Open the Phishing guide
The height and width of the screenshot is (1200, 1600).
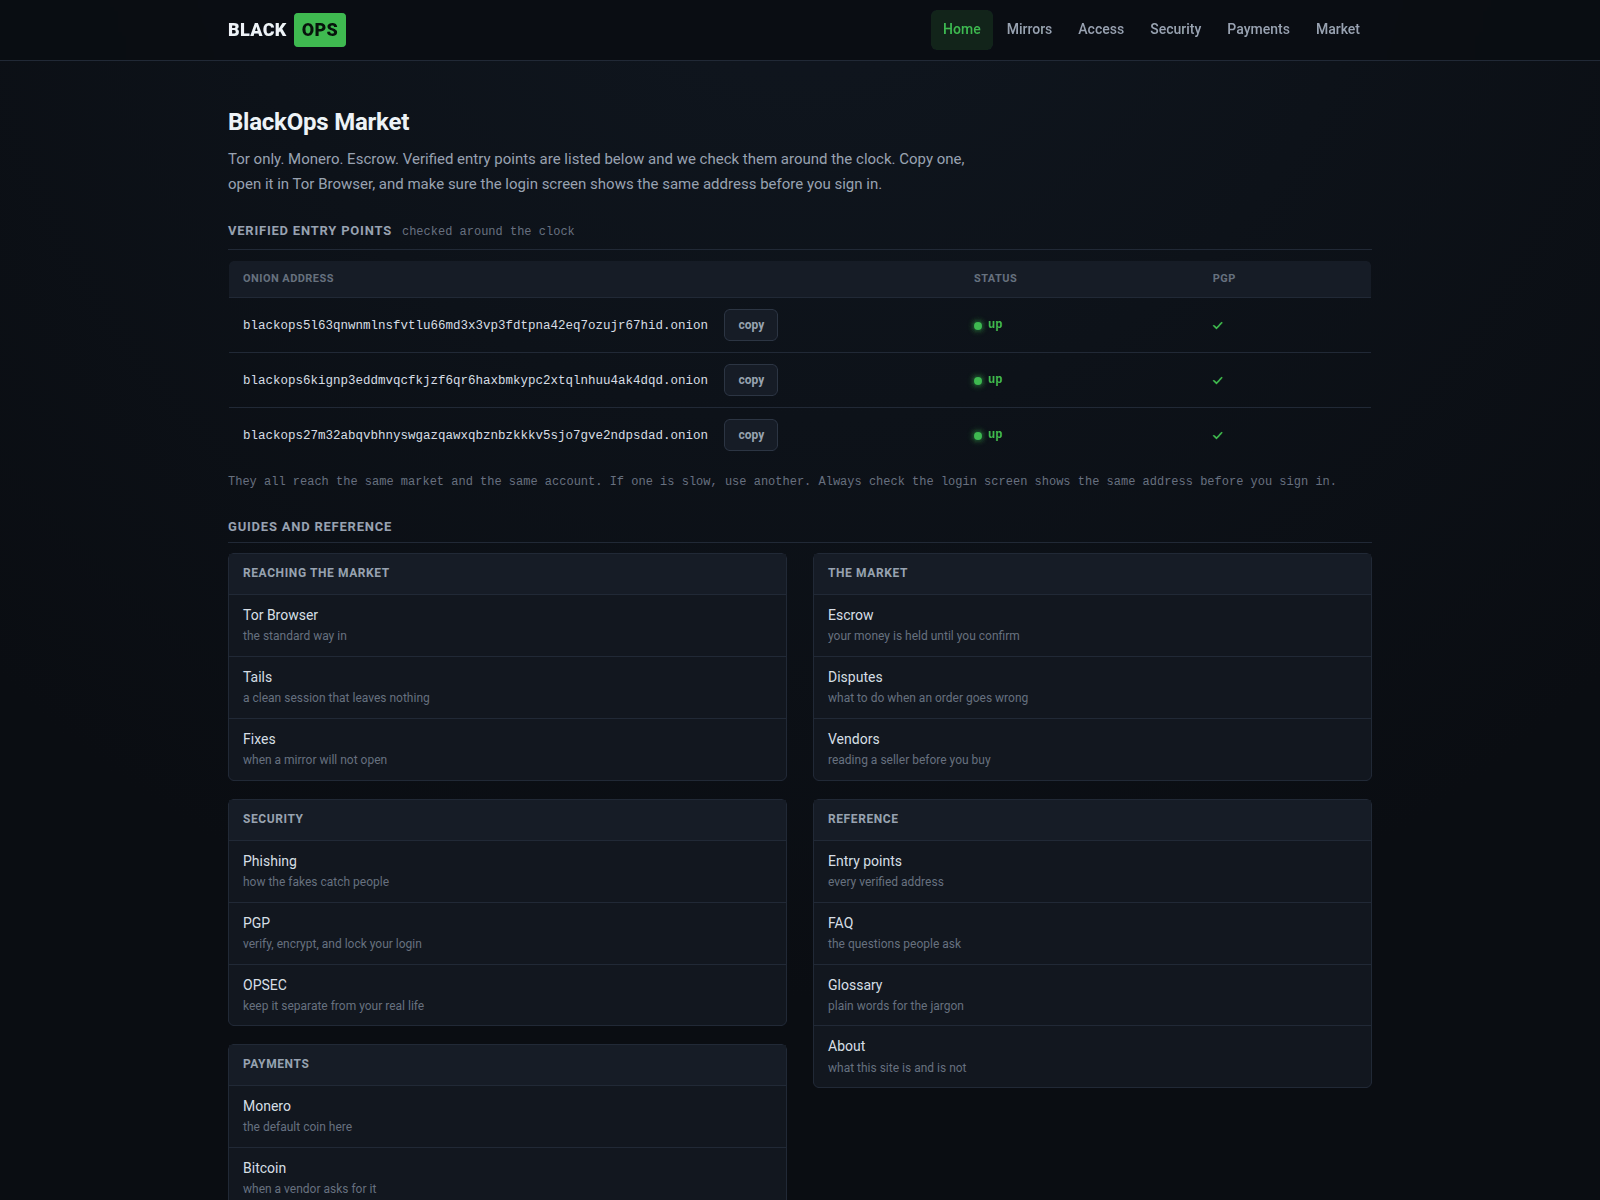pyautogui.click(x=507, y=871)
